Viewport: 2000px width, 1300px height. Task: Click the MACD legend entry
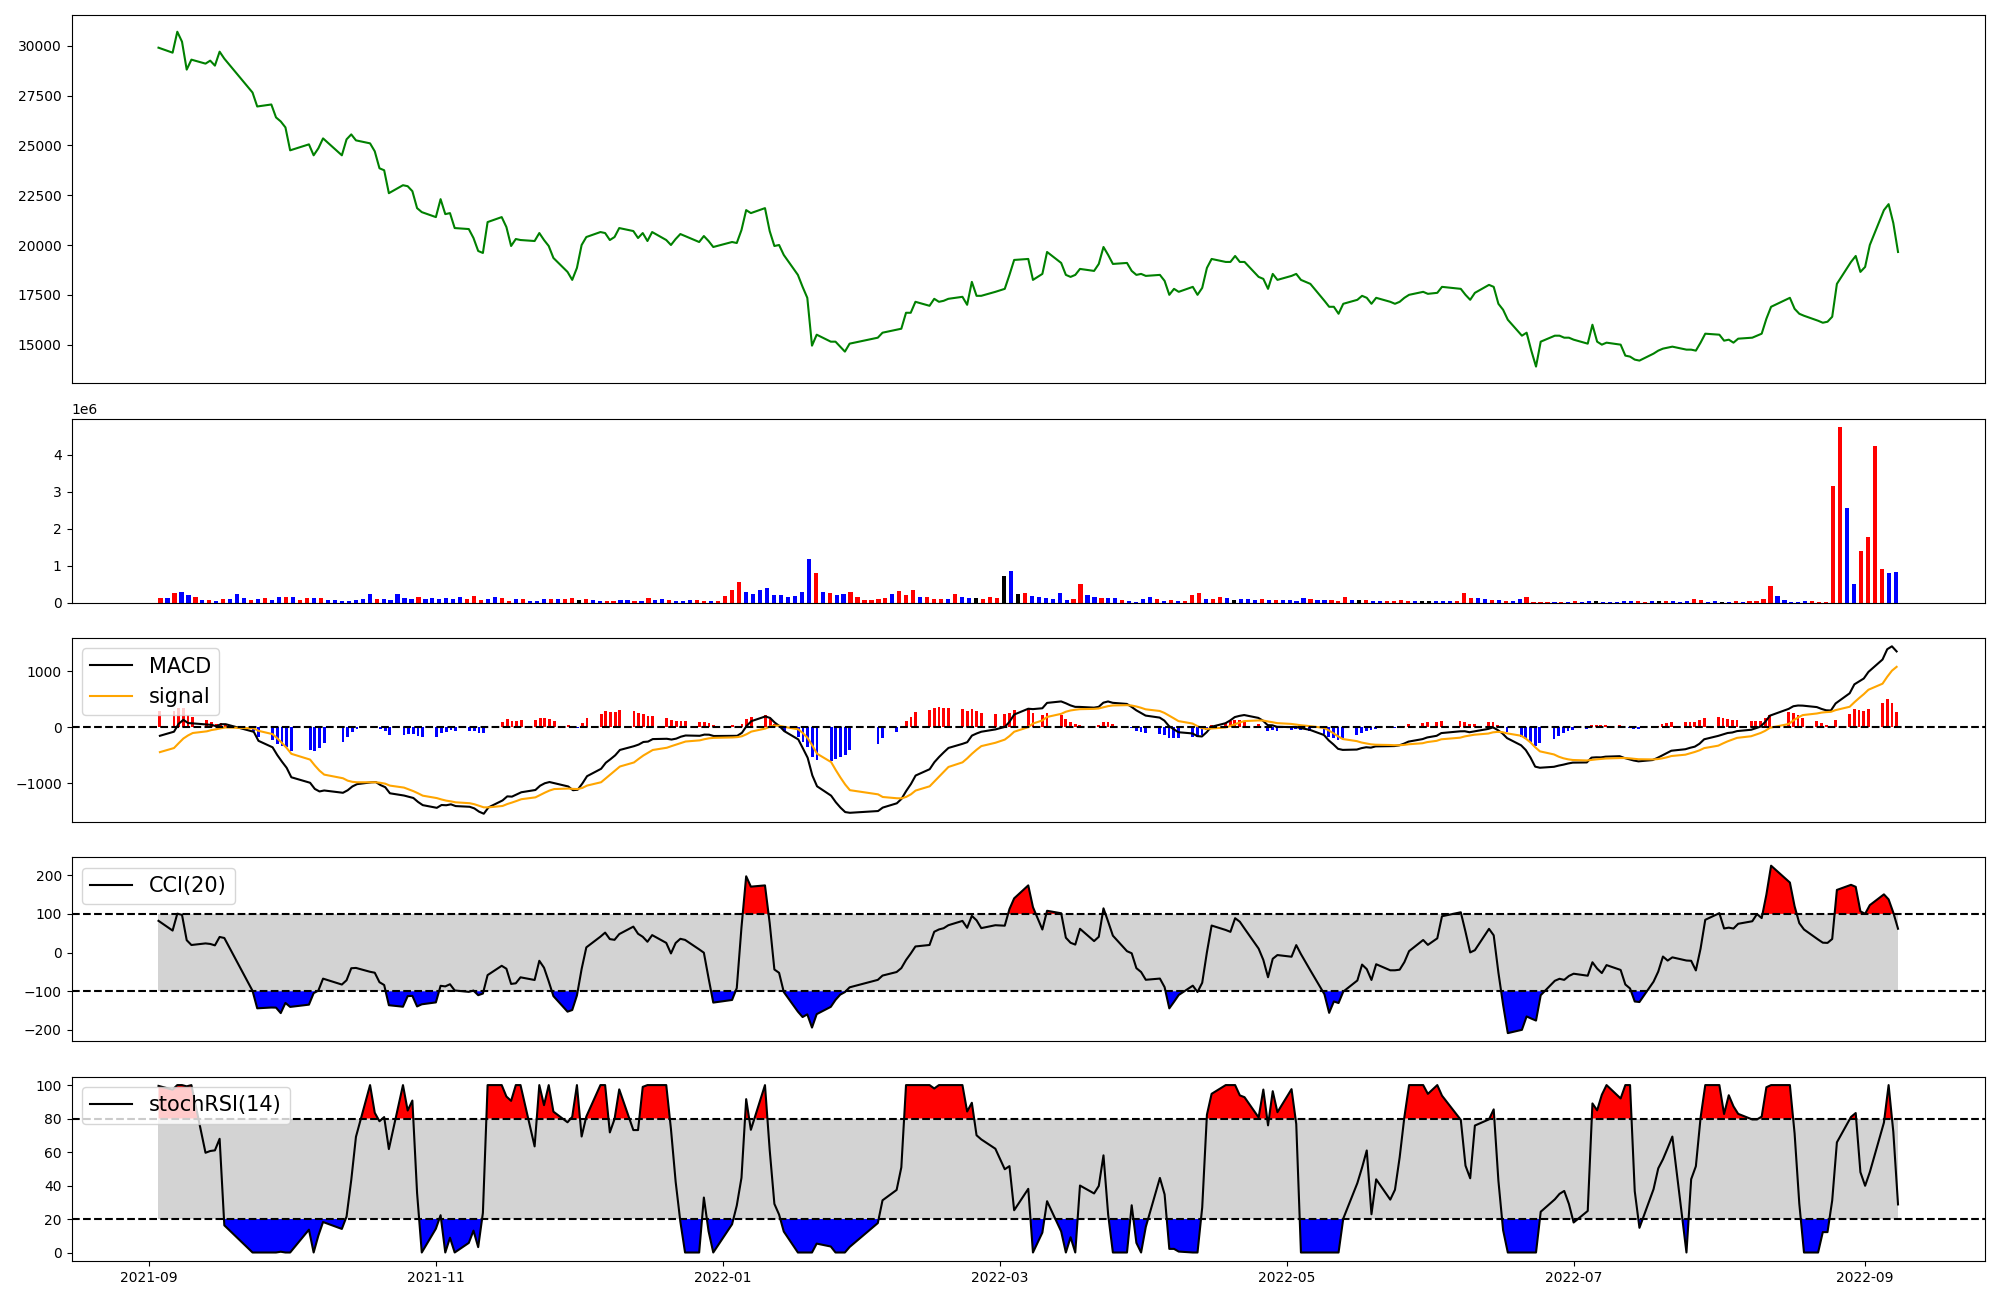pos(179,666)
